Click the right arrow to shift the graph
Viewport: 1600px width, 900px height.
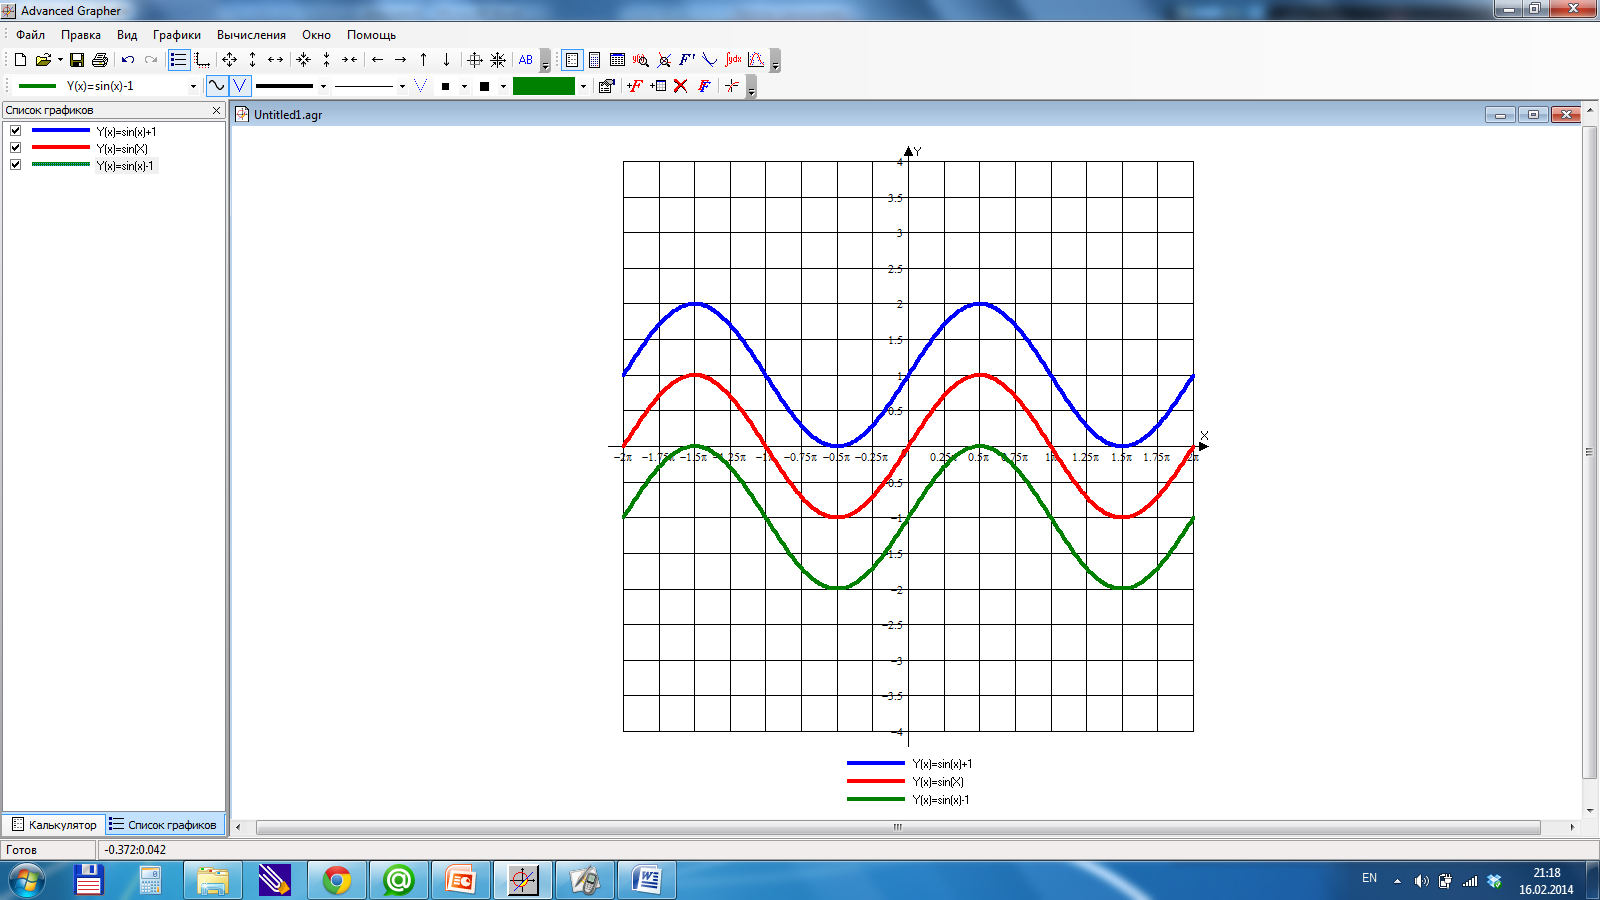point(400,60)
